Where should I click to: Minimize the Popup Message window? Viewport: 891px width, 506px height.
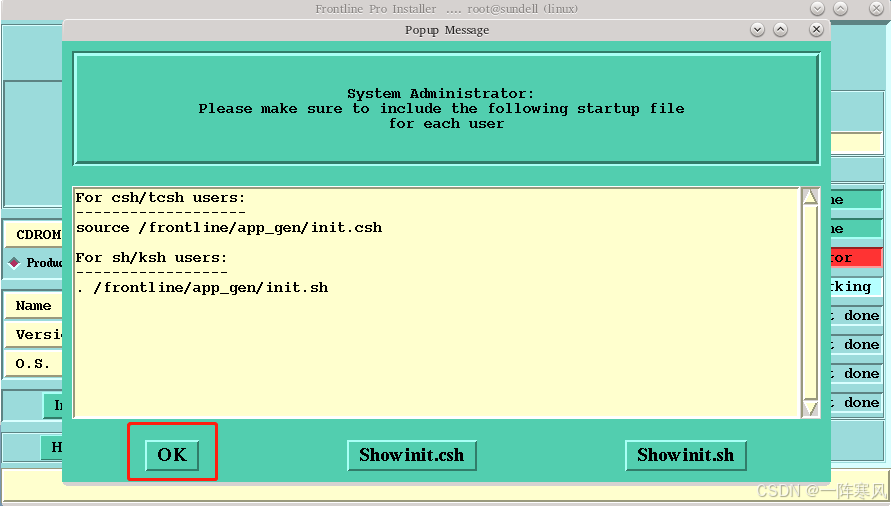tap(757, 30)
